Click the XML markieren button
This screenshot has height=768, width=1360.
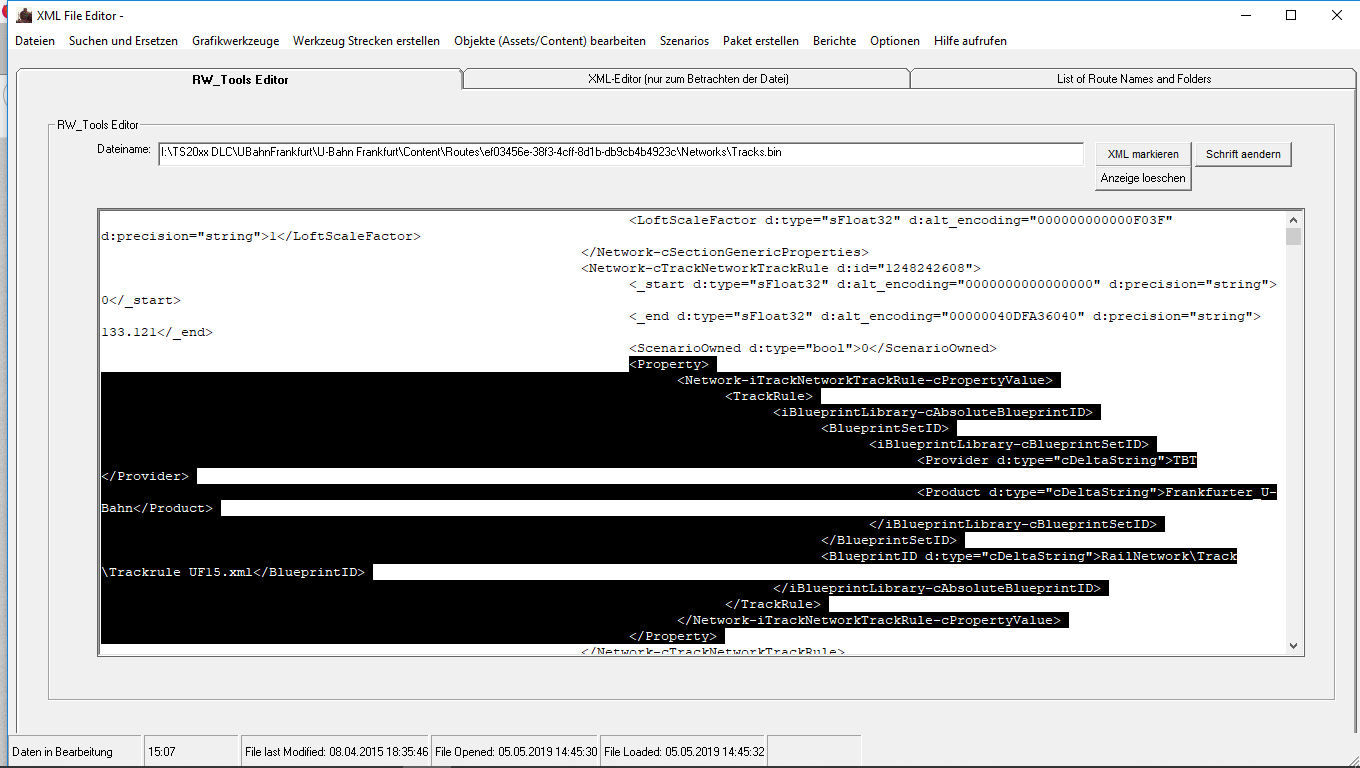point(1143,154)
